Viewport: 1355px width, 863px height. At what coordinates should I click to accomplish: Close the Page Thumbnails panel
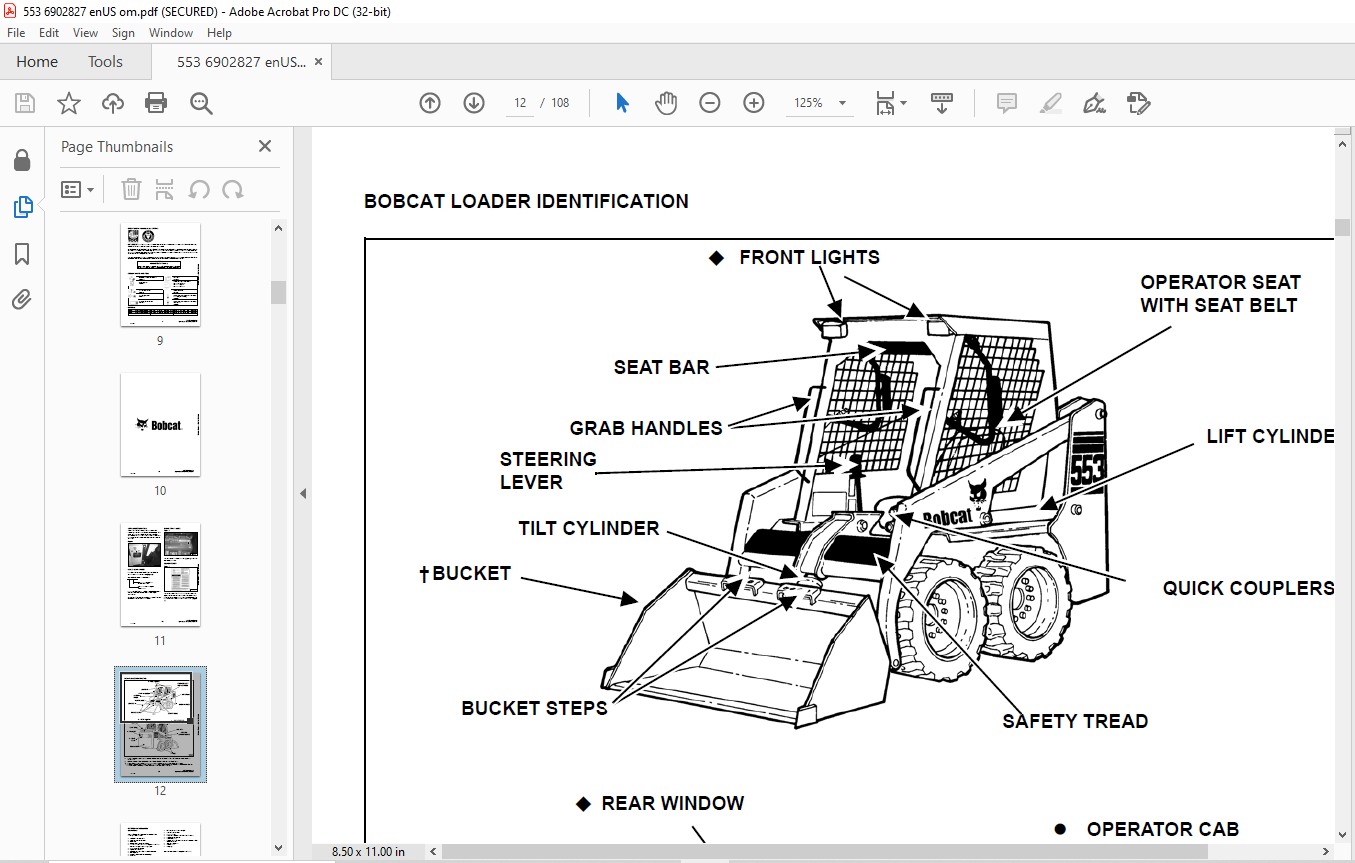265,146
